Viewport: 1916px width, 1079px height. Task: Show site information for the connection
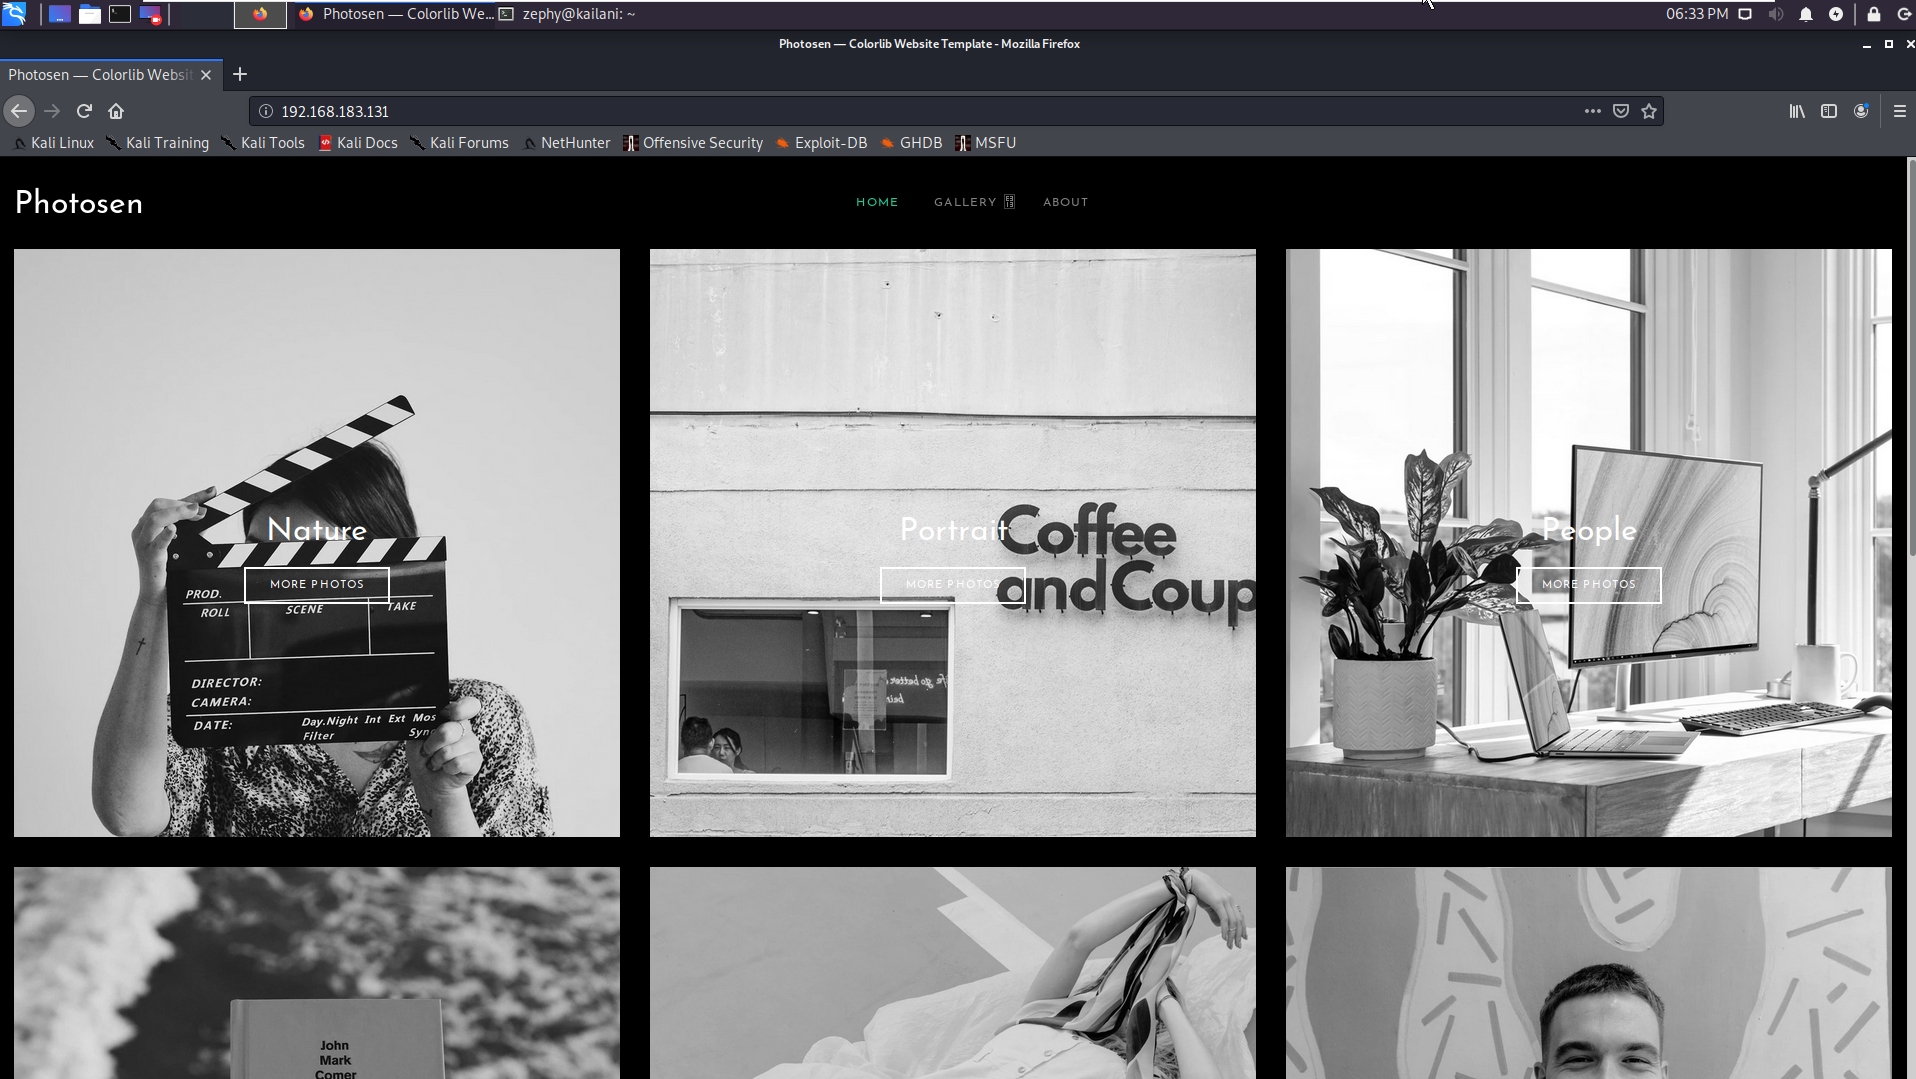click(x=266, y=111)
